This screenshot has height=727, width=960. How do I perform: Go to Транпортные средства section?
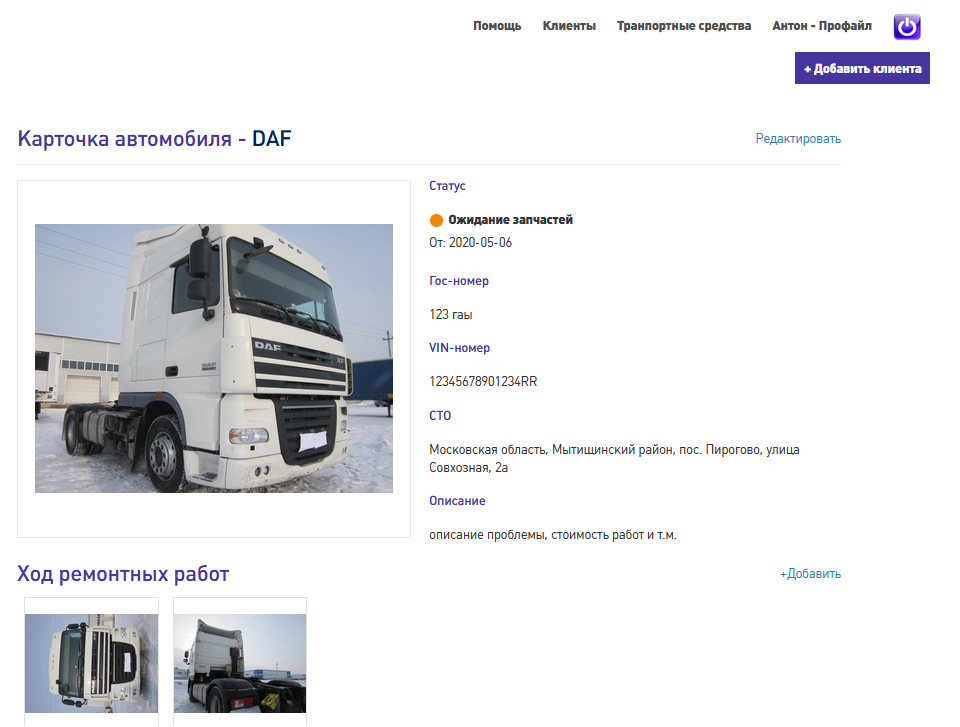pyautogui.click(x=684, y=26)
